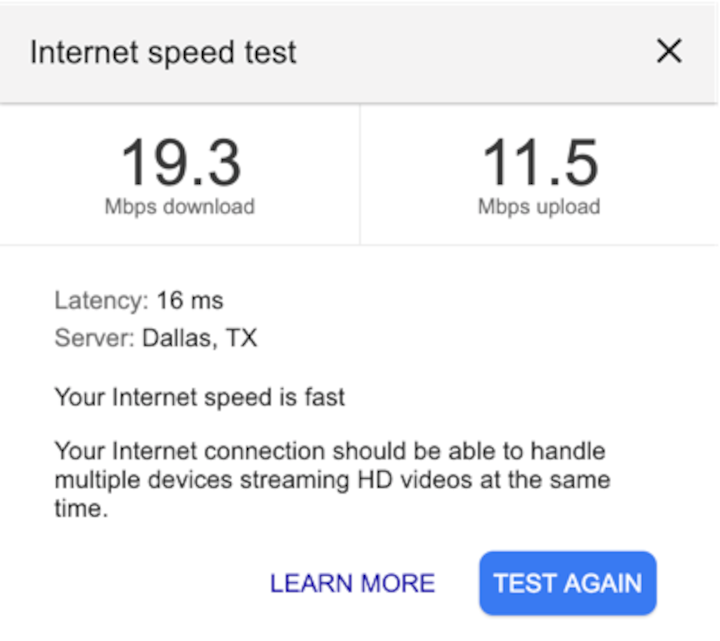Click the "Internet speed test" title text

pos(163,52)
